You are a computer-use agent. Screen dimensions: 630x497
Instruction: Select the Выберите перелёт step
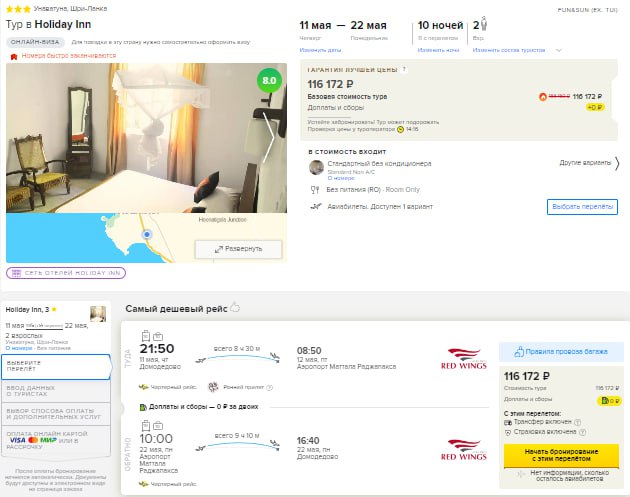tap(56, 366)
